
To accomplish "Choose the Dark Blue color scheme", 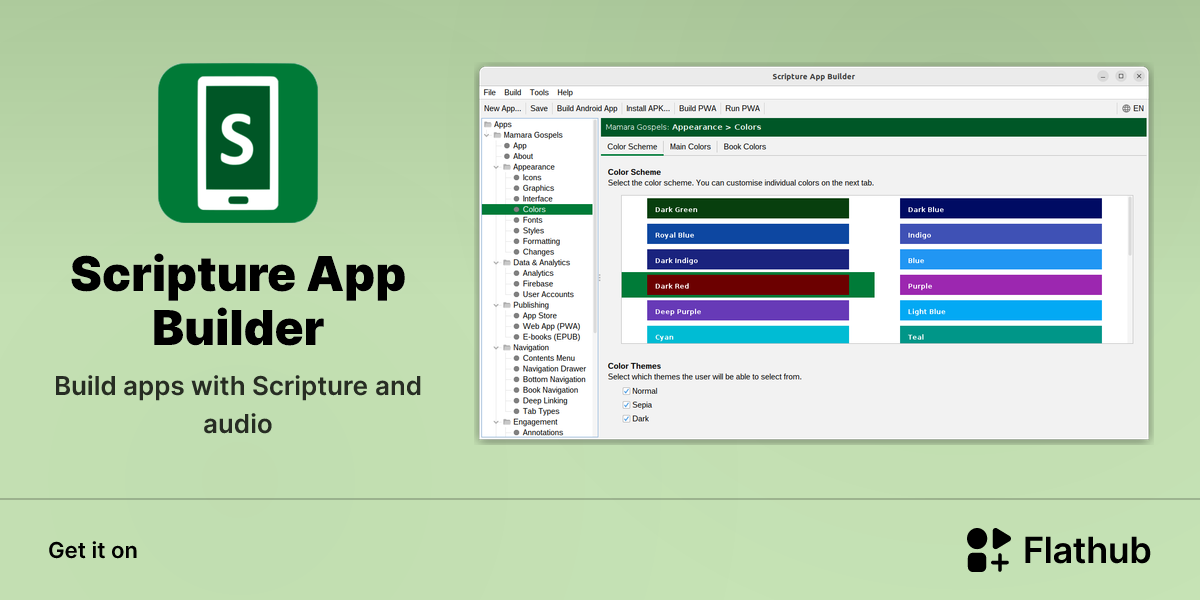I will [x=1001, y=208].
